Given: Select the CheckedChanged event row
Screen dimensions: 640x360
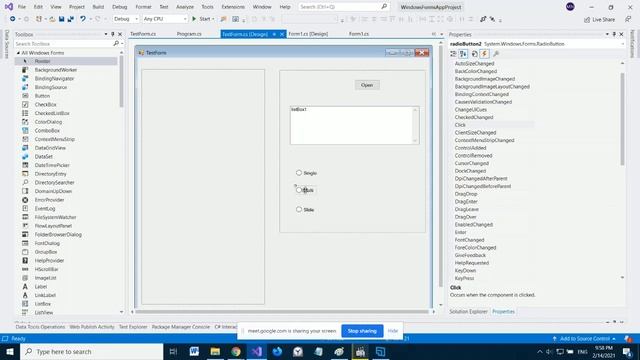Looking at the screenshot, I should (x=474, y=117).
